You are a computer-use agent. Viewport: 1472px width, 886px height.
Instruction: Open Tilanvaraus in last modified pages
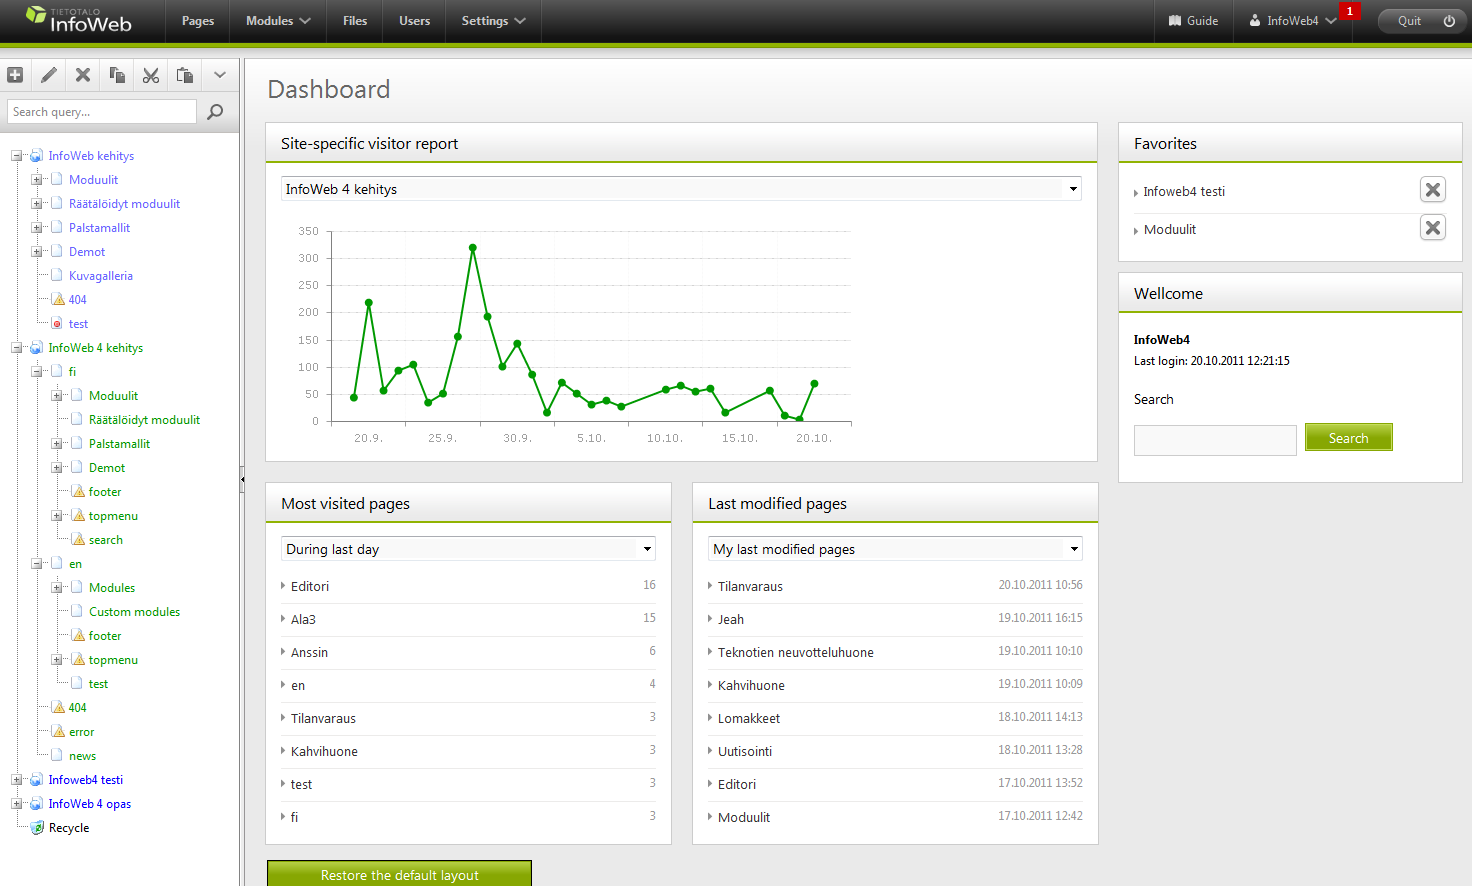click(x=750, y=587)
